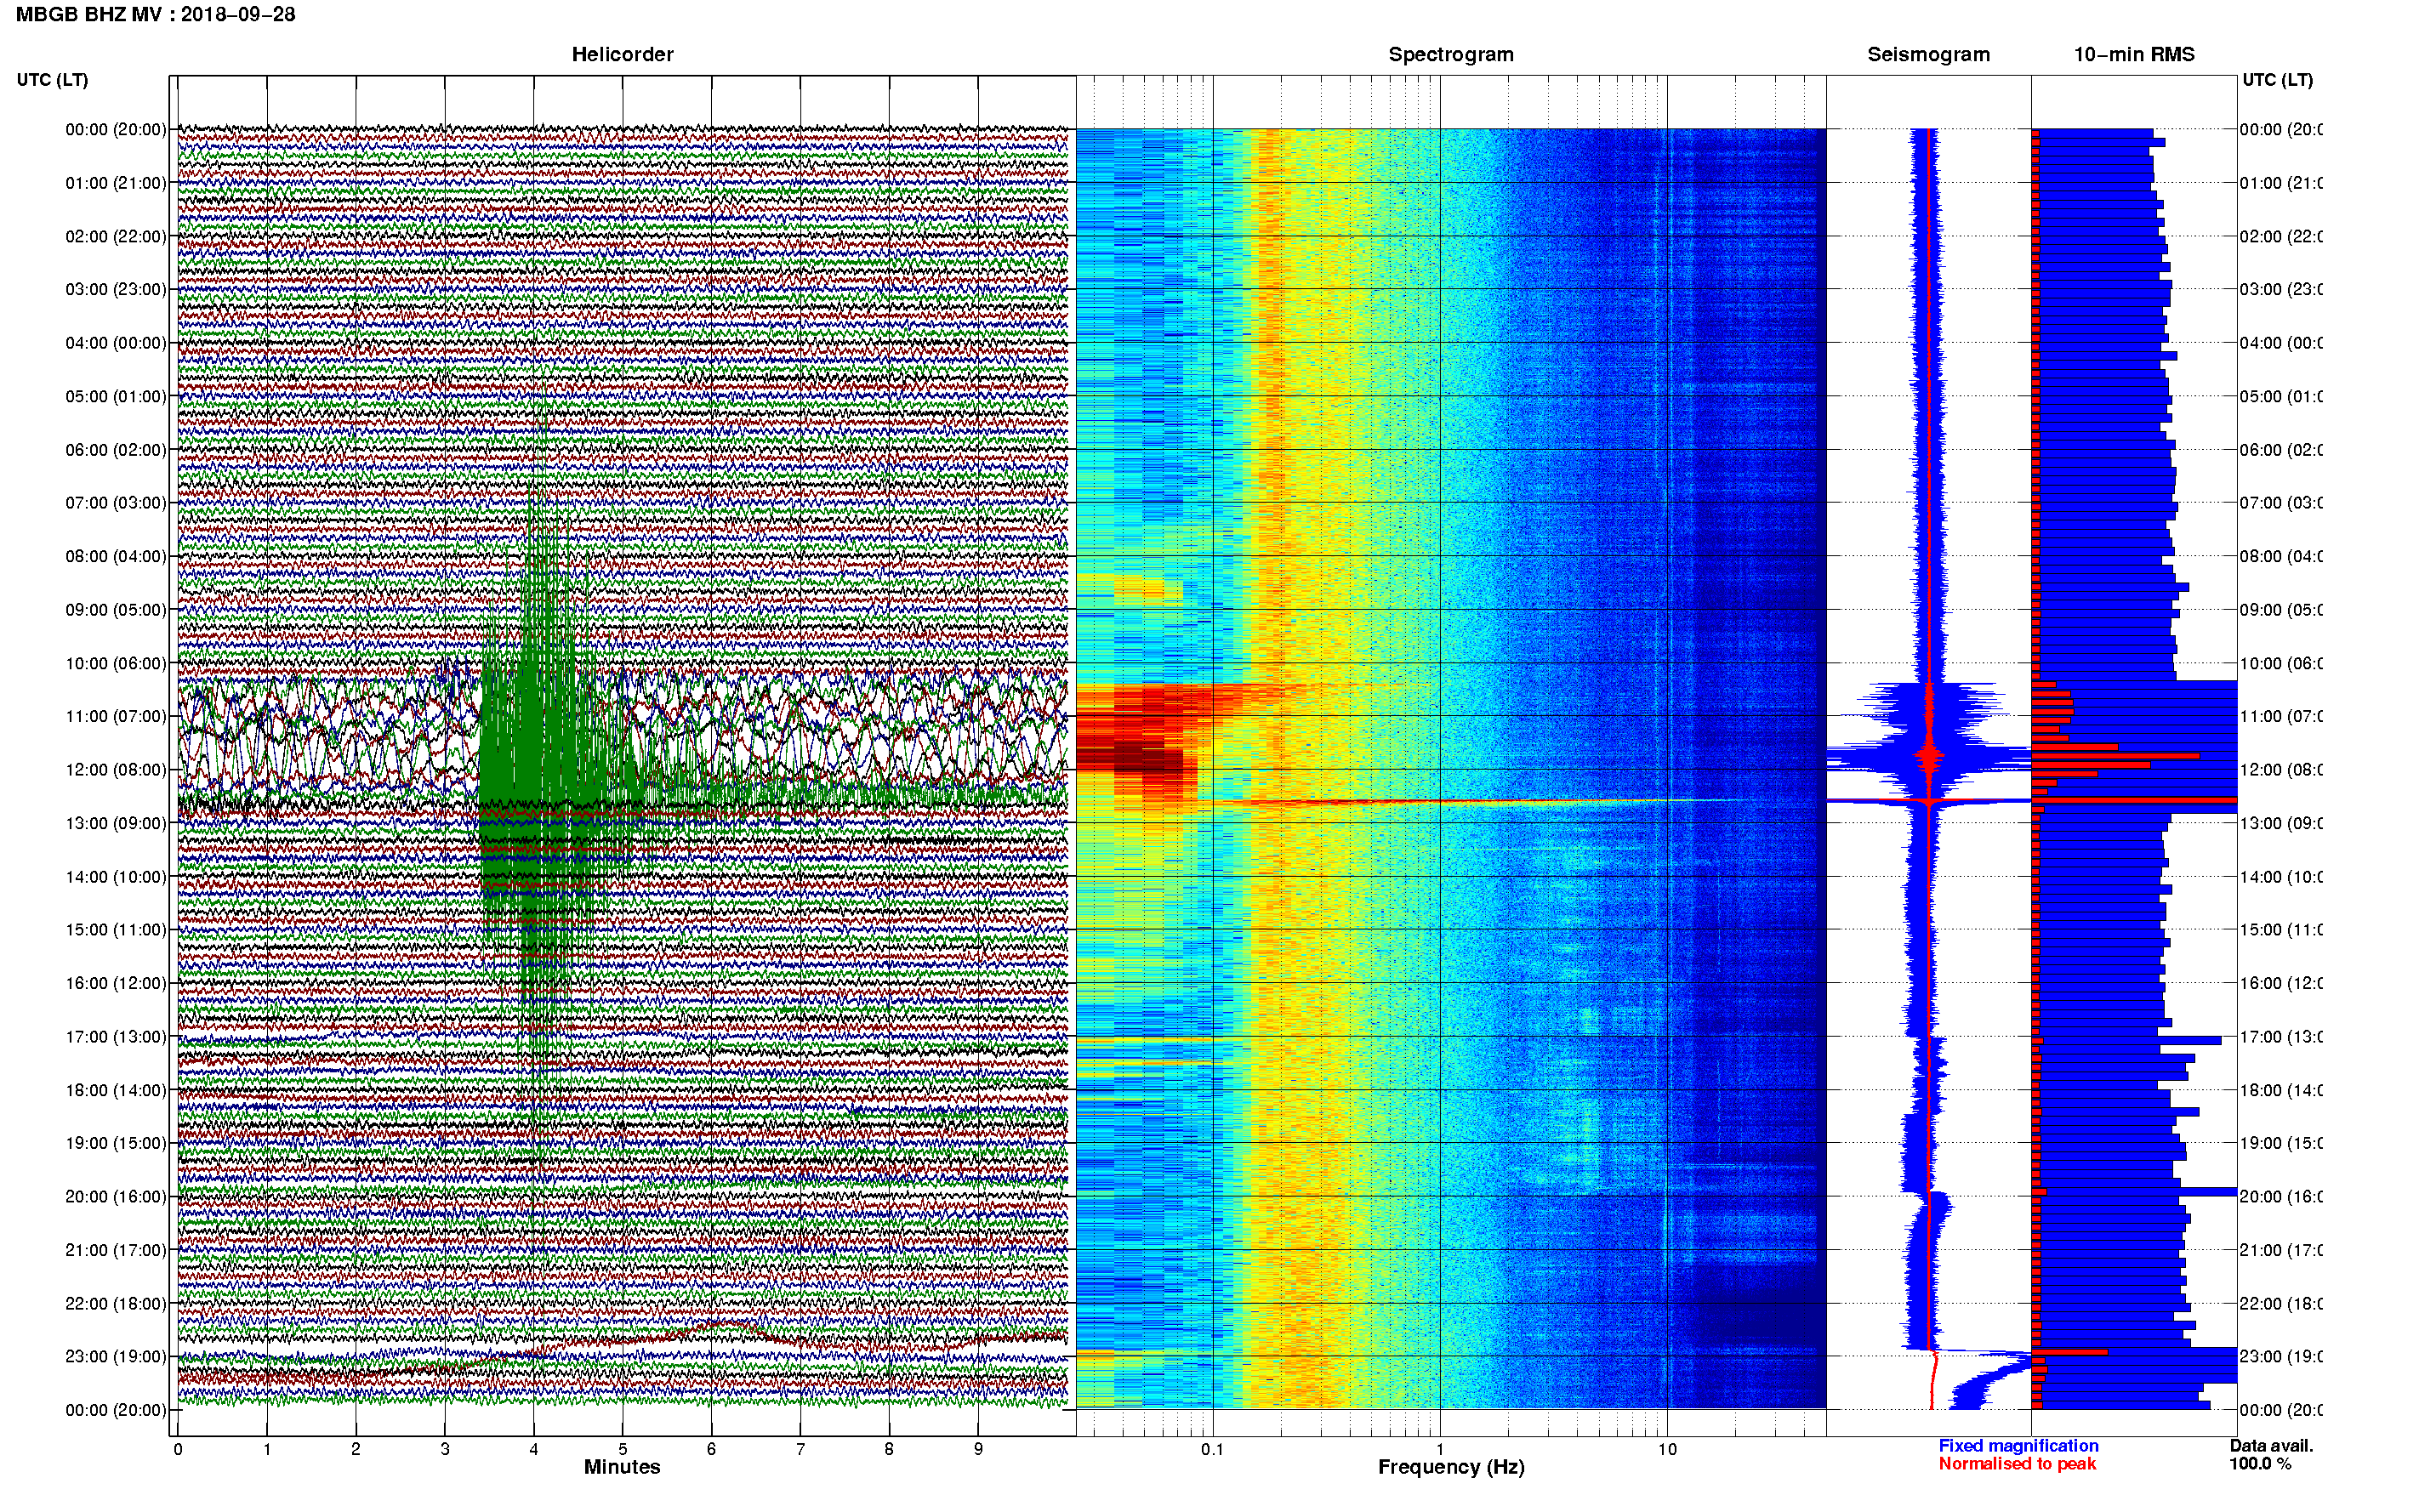2419x1512 pixels.
Task: Click the right time label '17:00 (13:0'
Action: (2281, 1037)
